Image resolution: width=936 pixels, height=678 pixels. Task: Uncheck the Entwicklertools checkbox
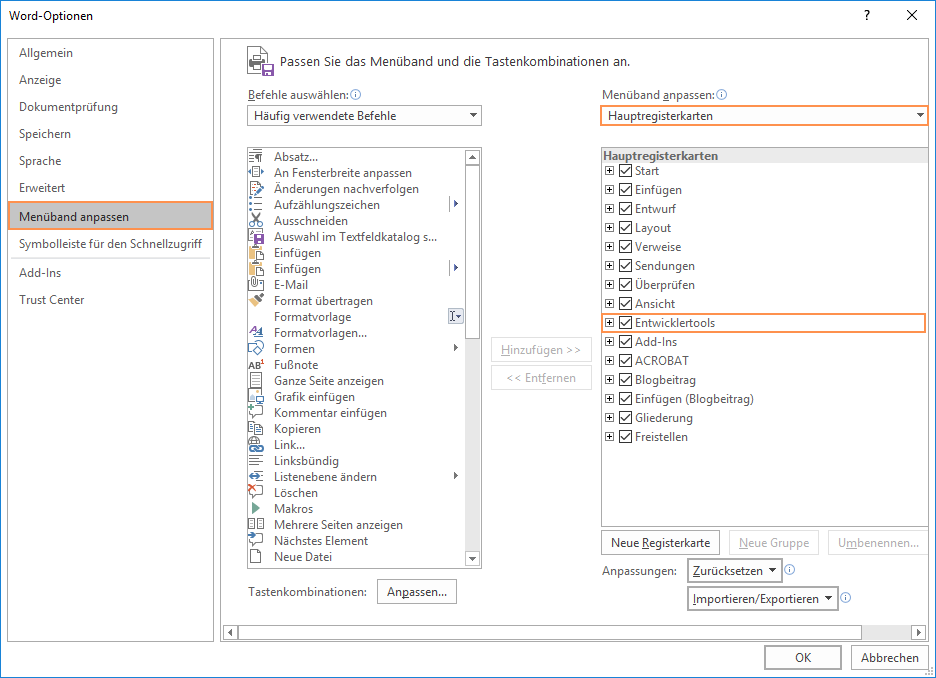[x=626, y=323]
